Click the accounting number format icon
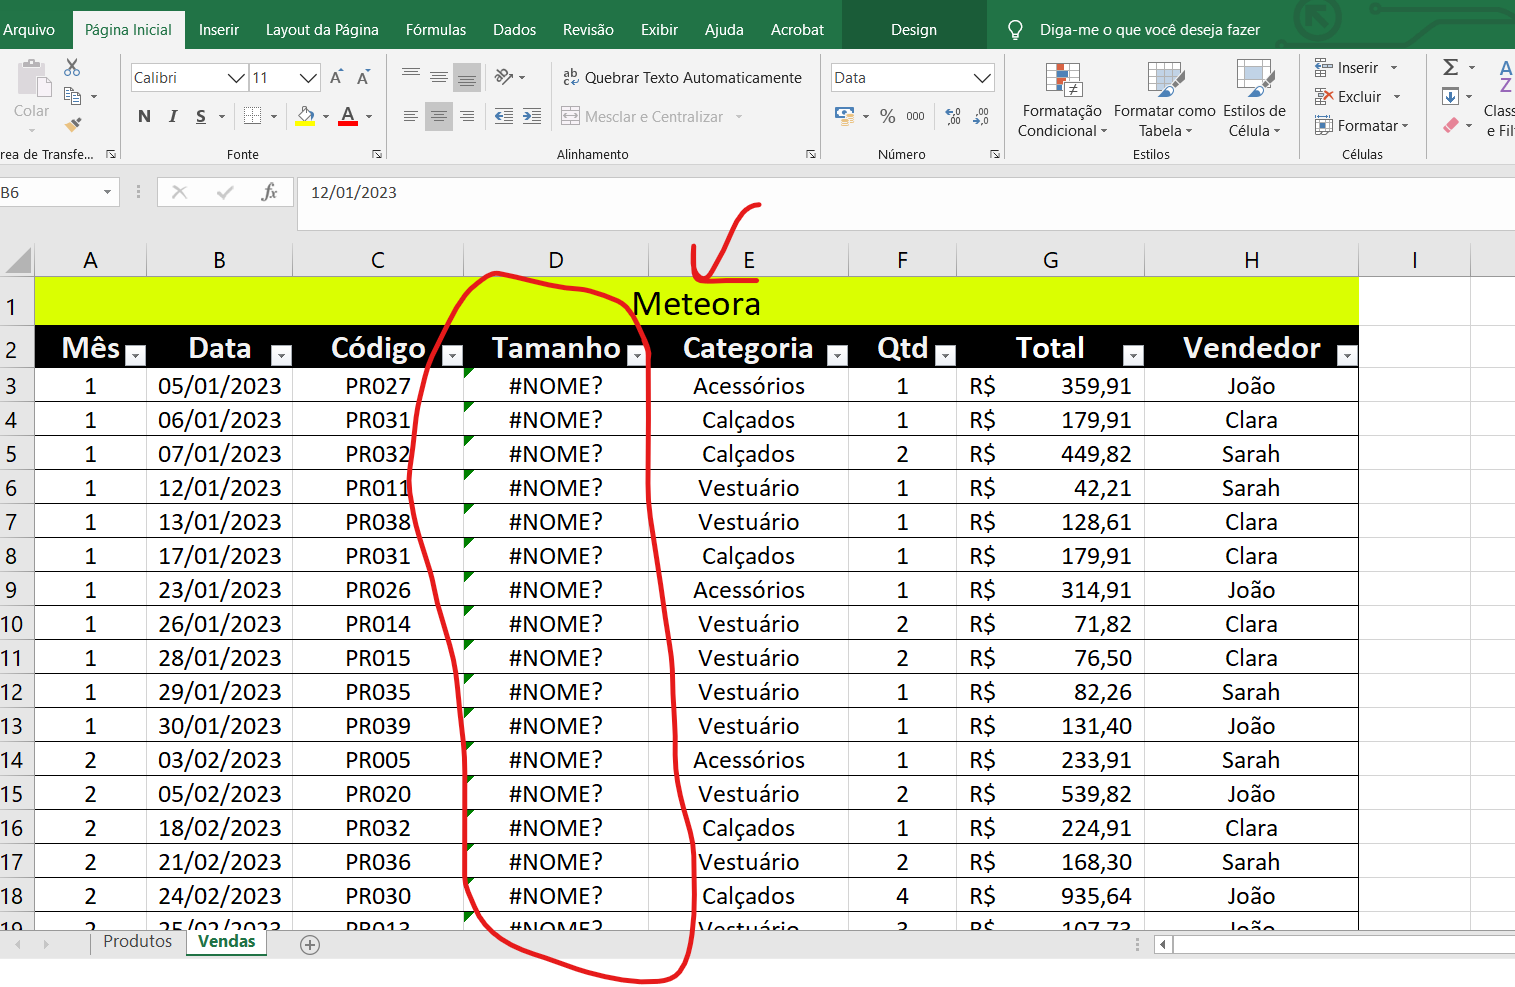The image size is (1515, 987). pos(845,116)
